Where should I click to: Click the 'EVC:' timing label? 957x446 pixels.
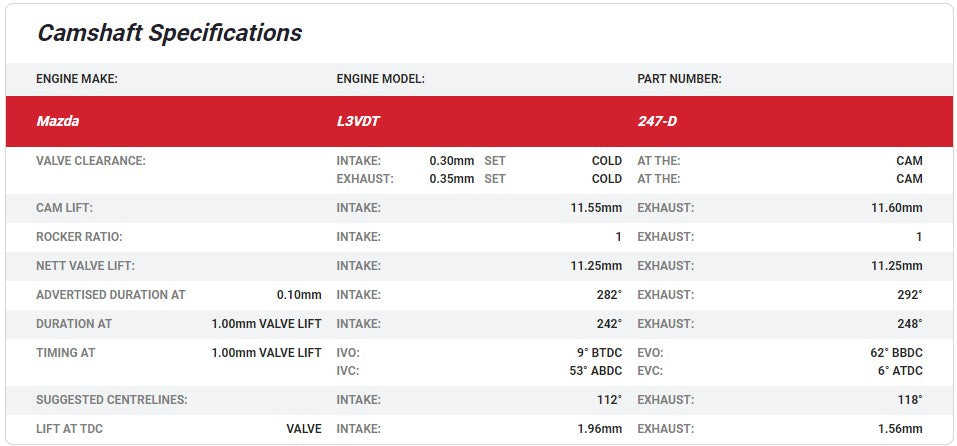click(x=650, y=371)
